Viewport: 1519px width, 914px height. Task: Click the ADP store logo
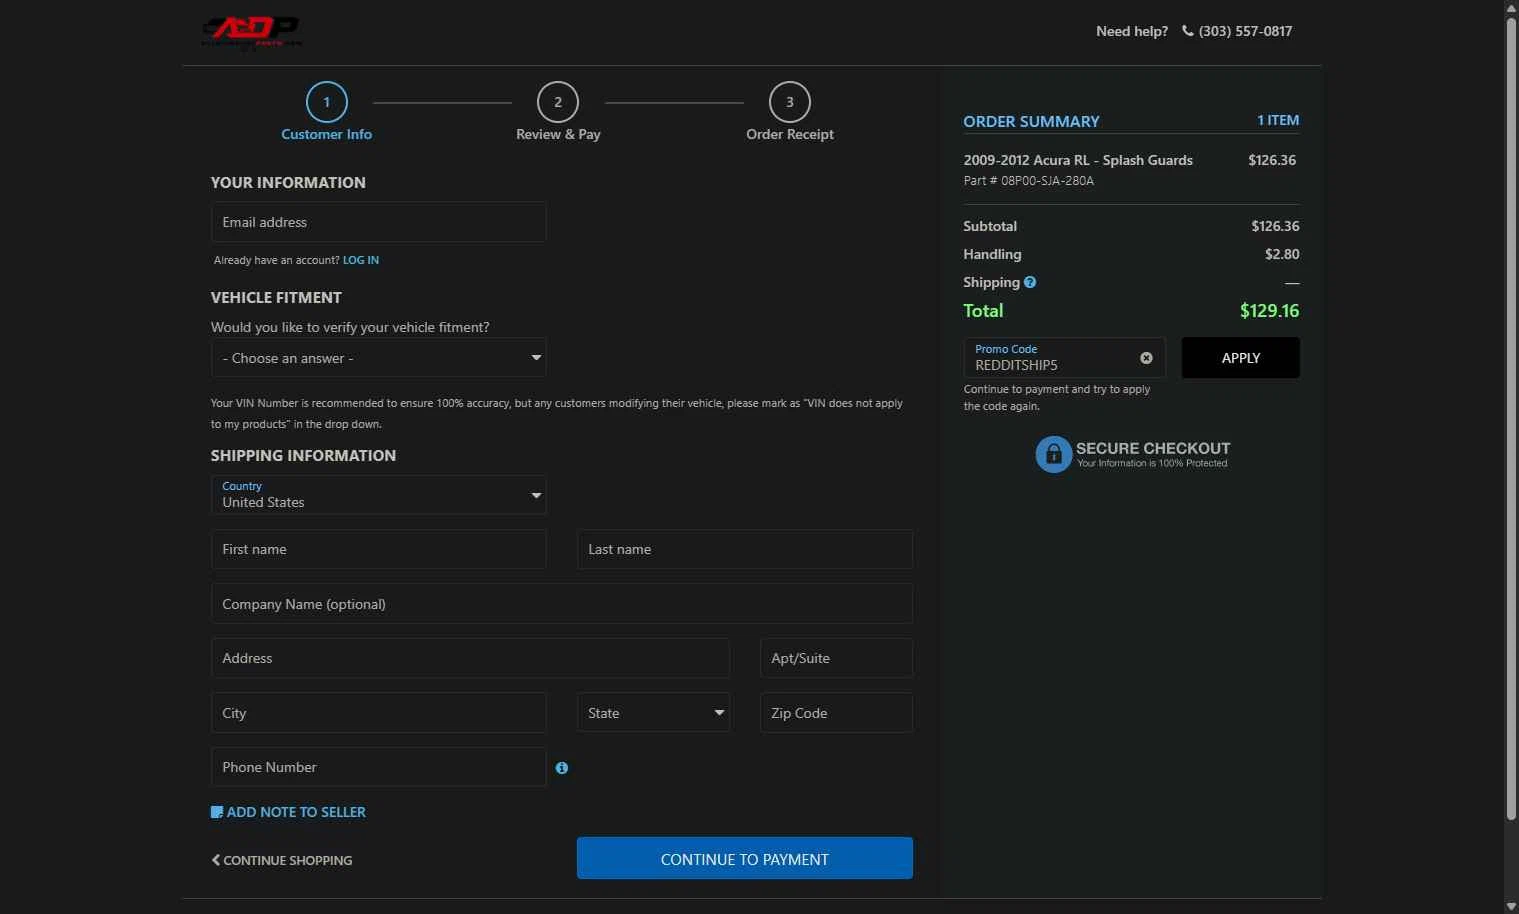pyautogui.click(x=251, y=31)
